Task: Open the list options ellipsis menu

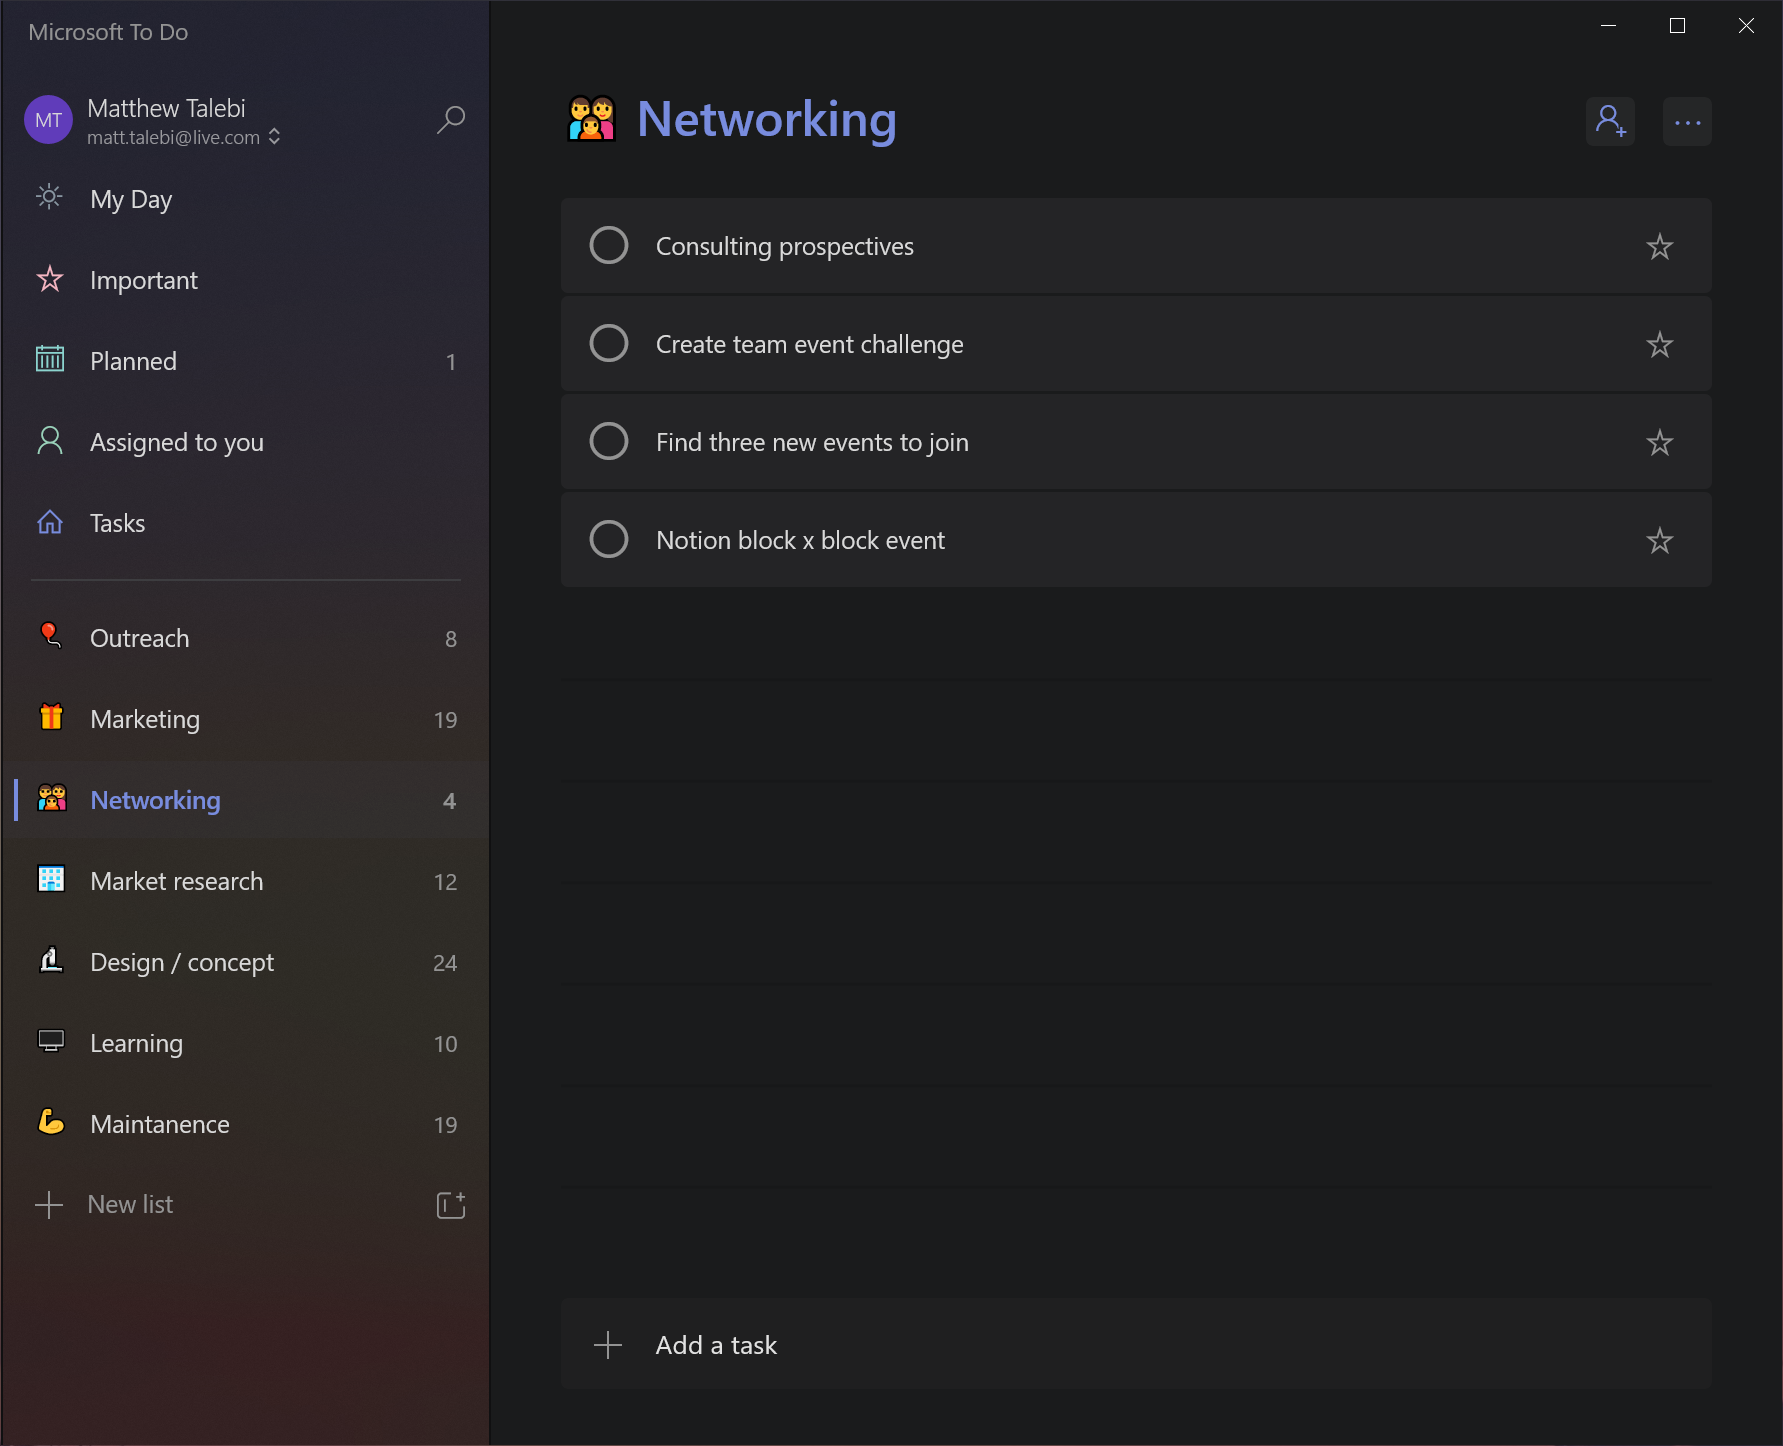Action: click(x=1687, y=121)
